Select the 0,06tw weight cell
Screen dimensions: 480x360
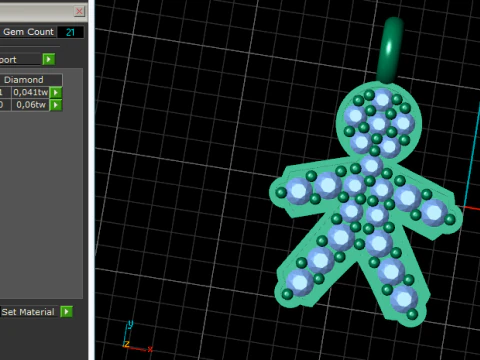(30, 105)
